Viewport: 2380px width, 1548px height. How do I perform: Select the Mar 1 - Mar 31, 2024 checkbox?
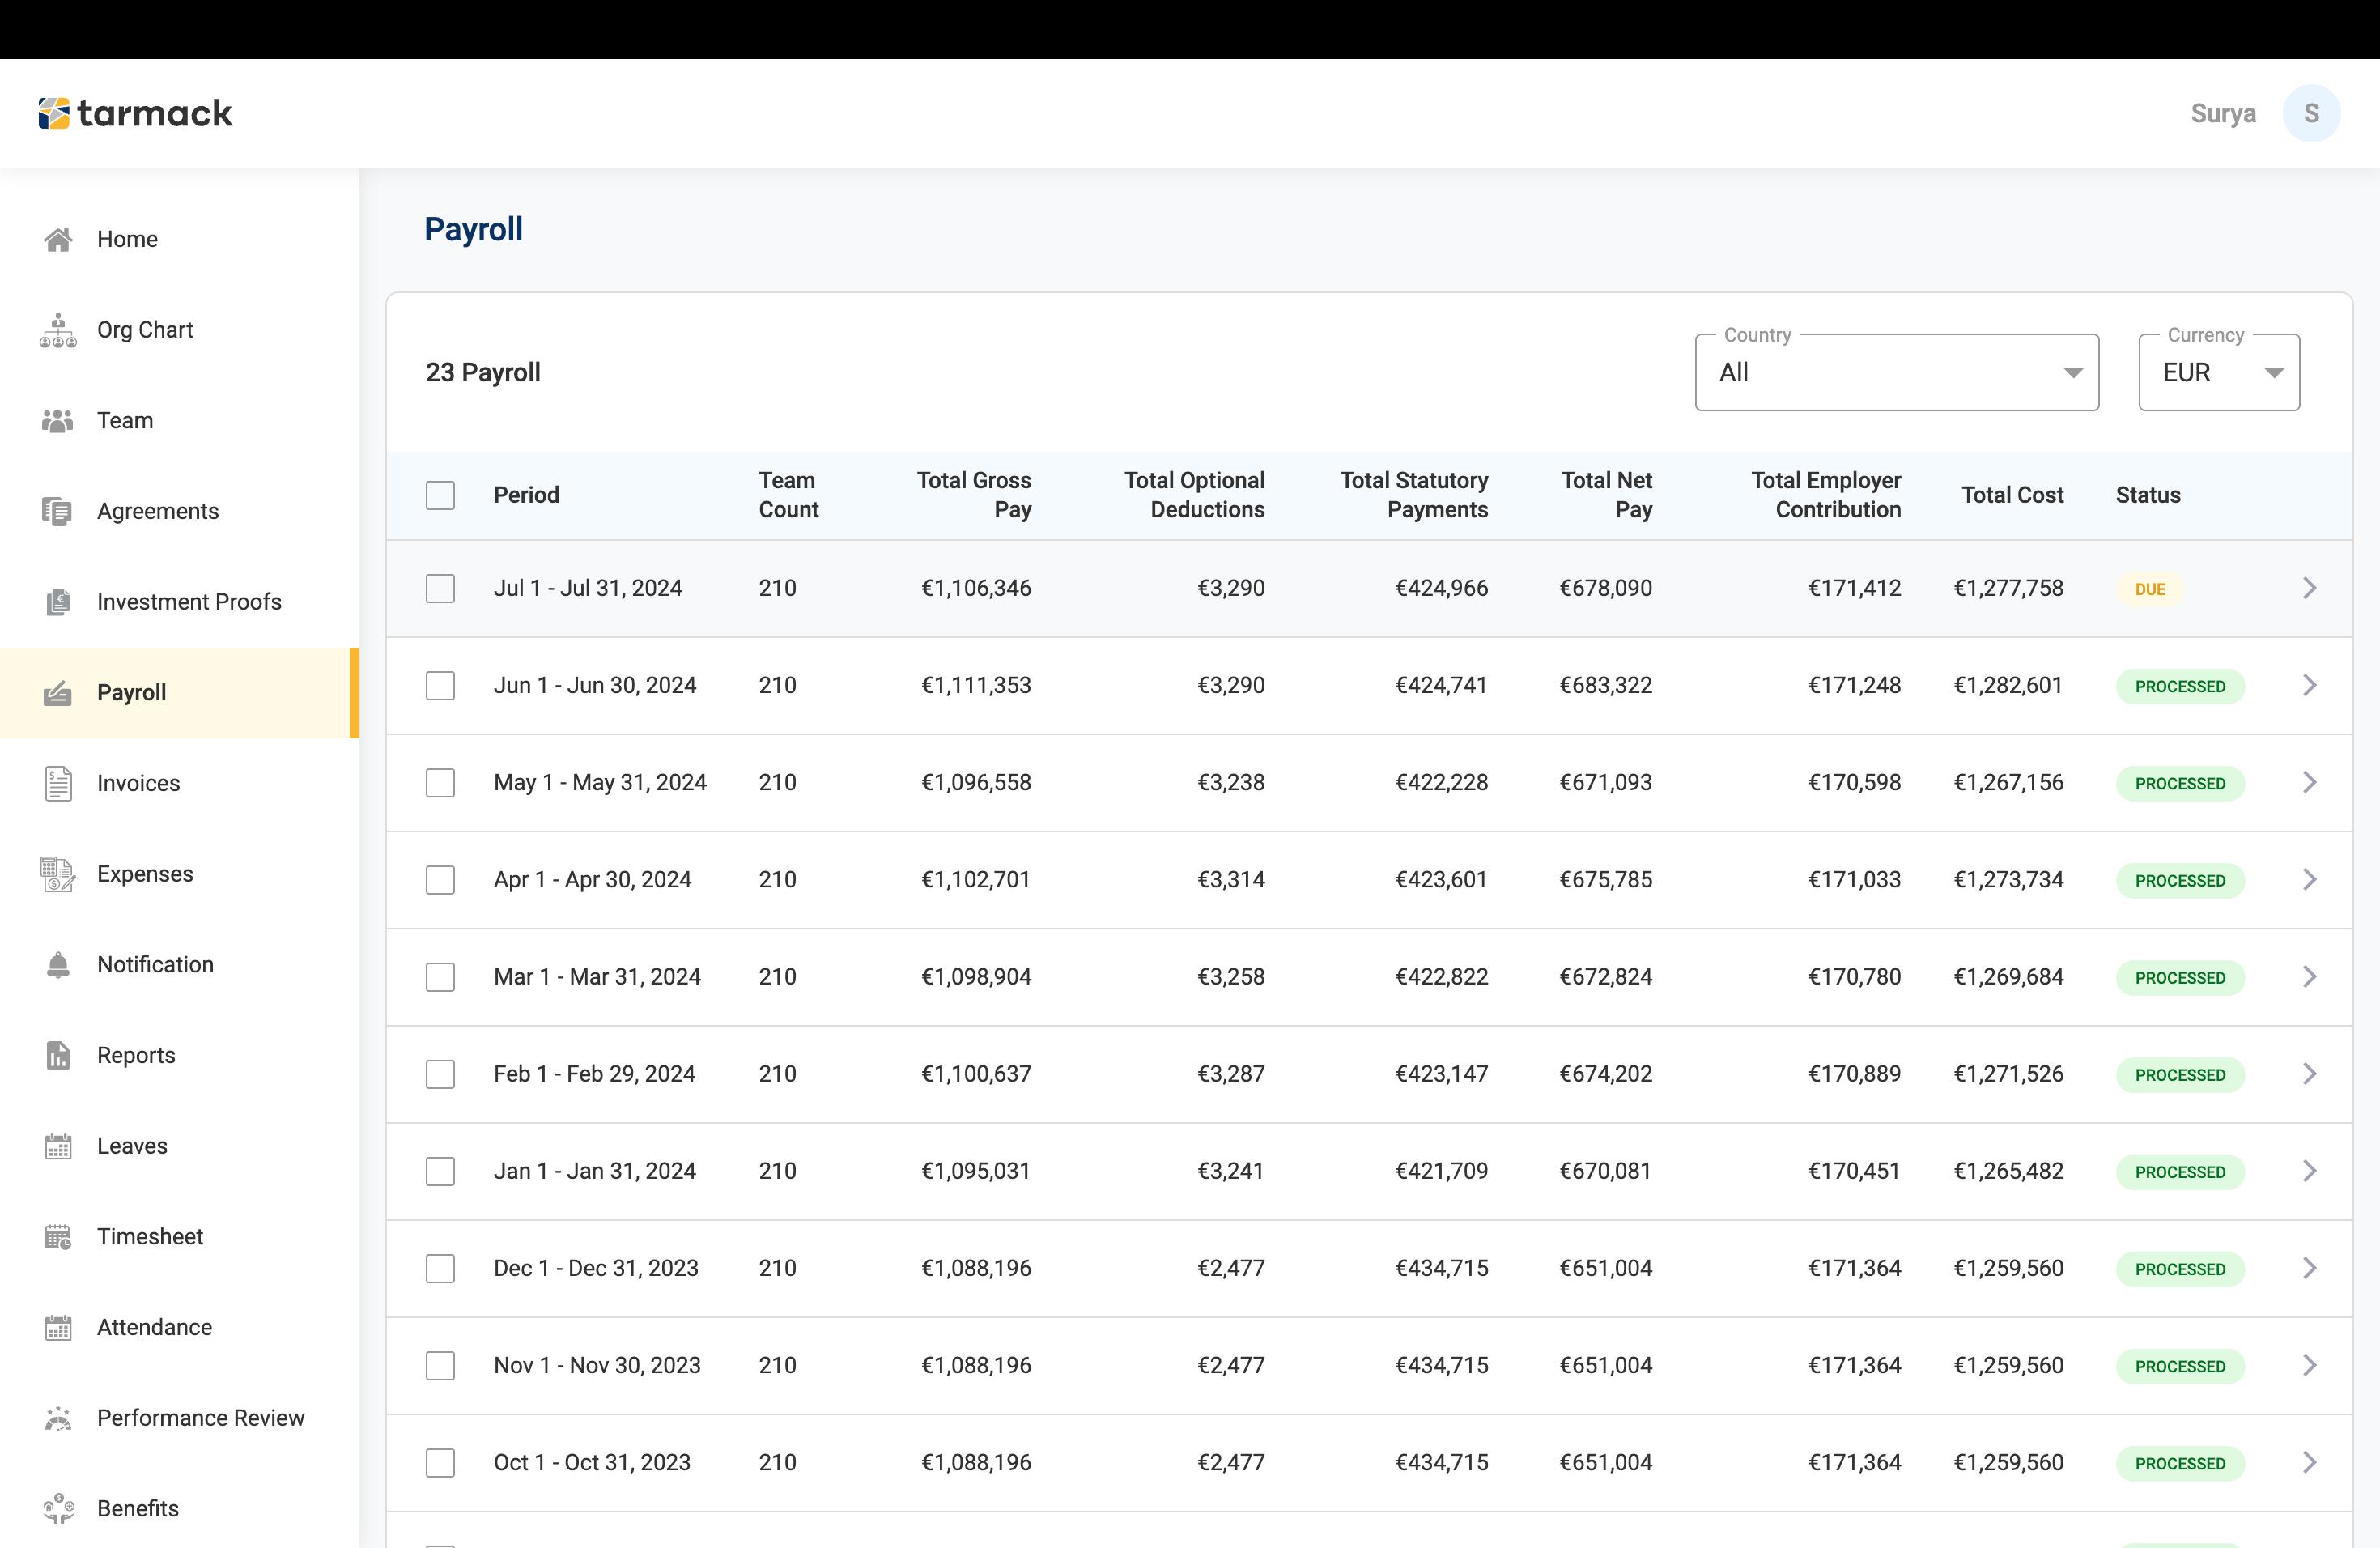(x=440, y=977)
